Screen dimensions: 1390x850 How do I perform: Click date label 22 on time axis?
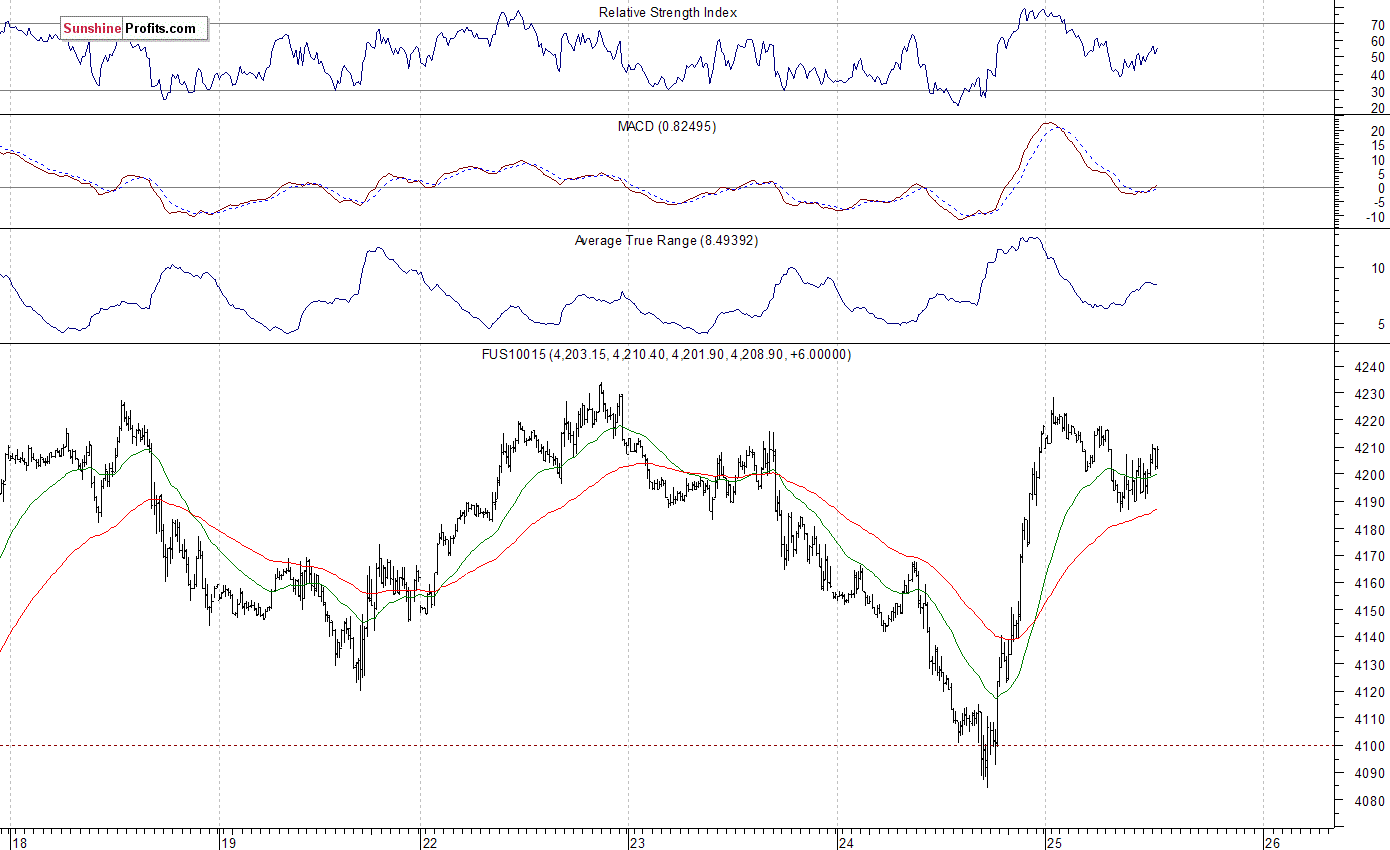click(430, 842)
